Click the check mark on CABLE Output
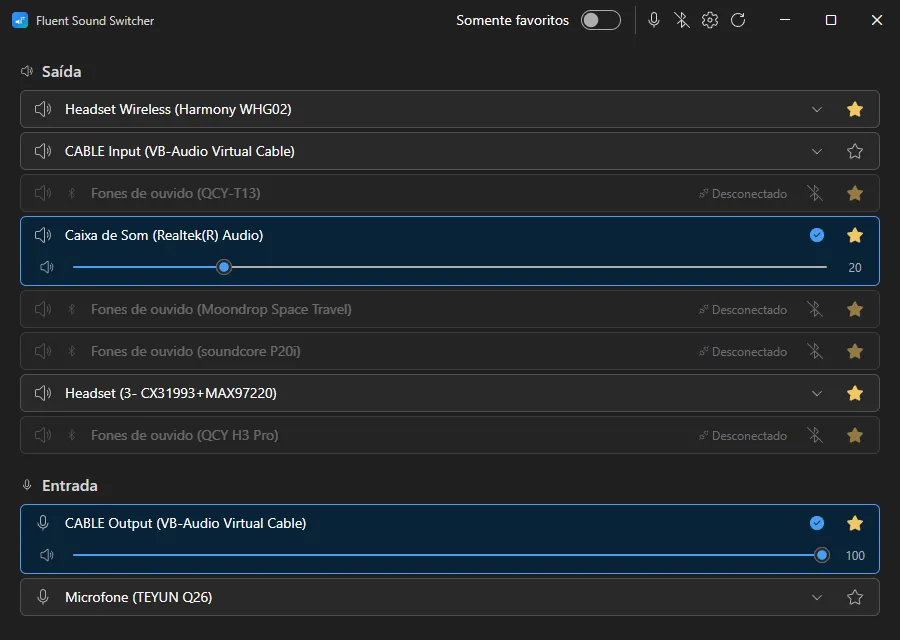 point(817,523)
